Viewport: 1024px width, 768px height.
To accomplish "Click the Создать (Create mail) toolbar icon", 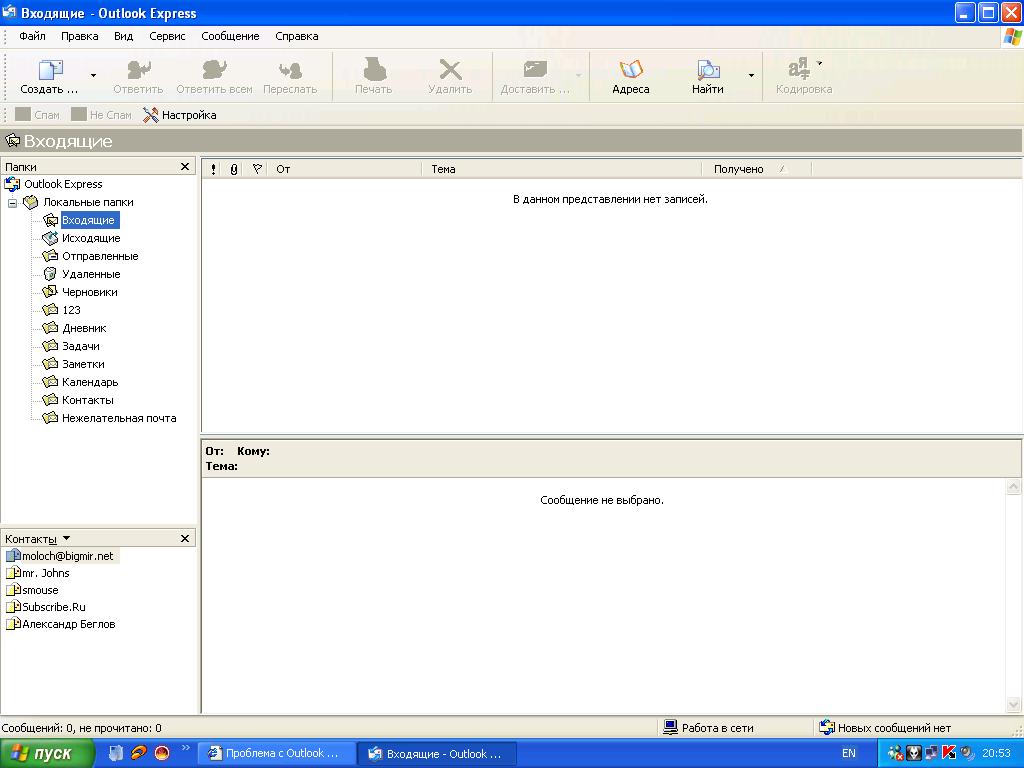I will pos(49,72).
